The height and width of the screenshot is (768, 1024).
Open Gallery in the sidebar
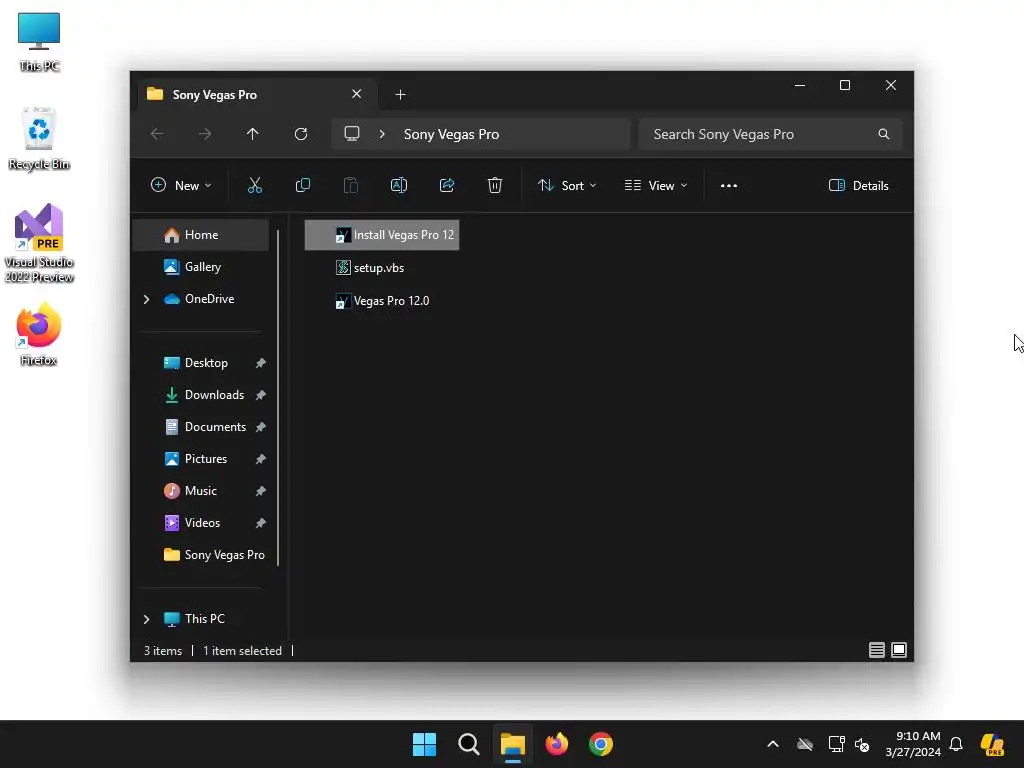click(200, 266)
